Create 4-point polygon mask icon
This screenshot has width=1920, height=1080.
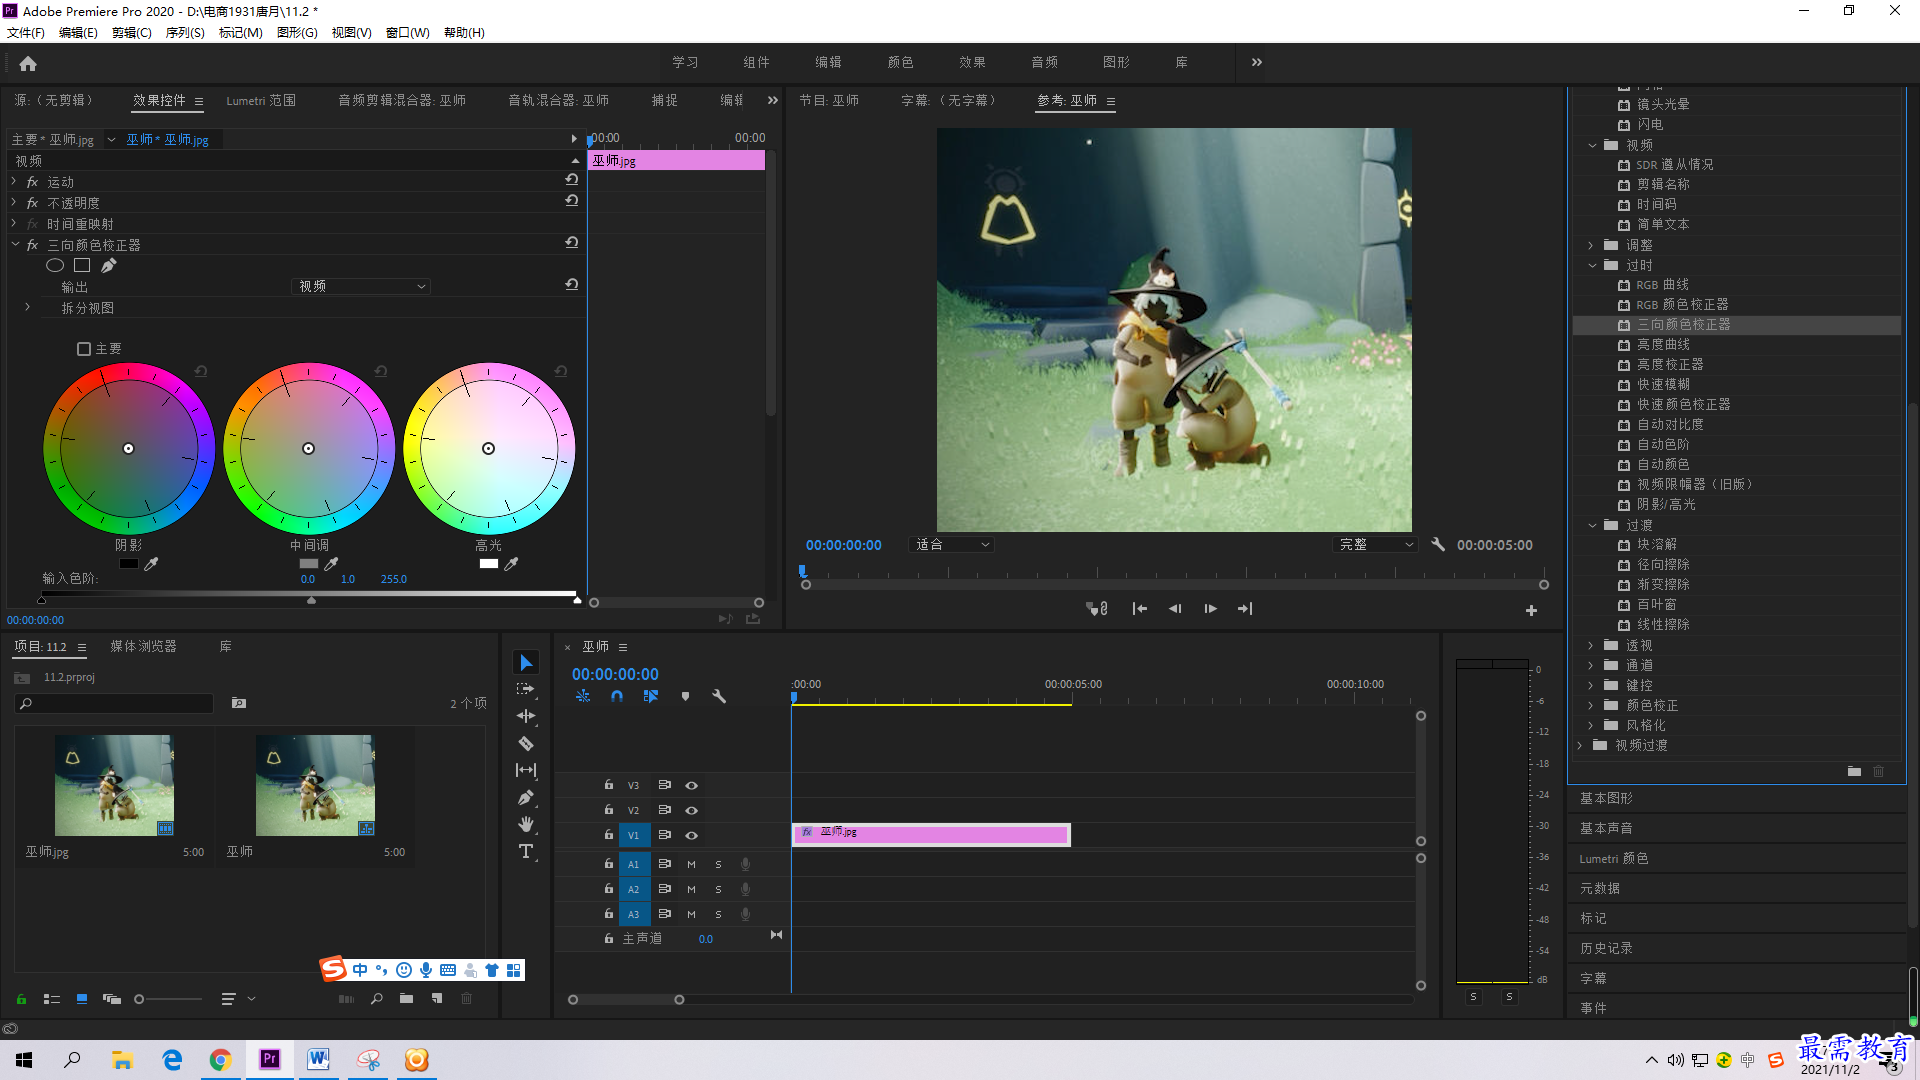pos(82,265)
